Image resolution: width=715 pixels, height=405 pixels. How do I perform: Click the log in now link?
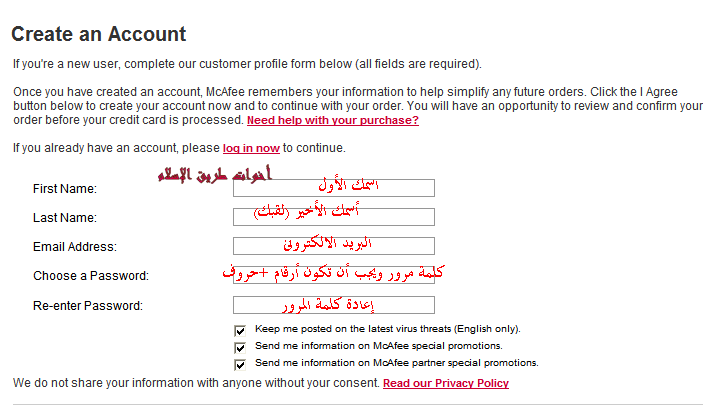point(251,148)
